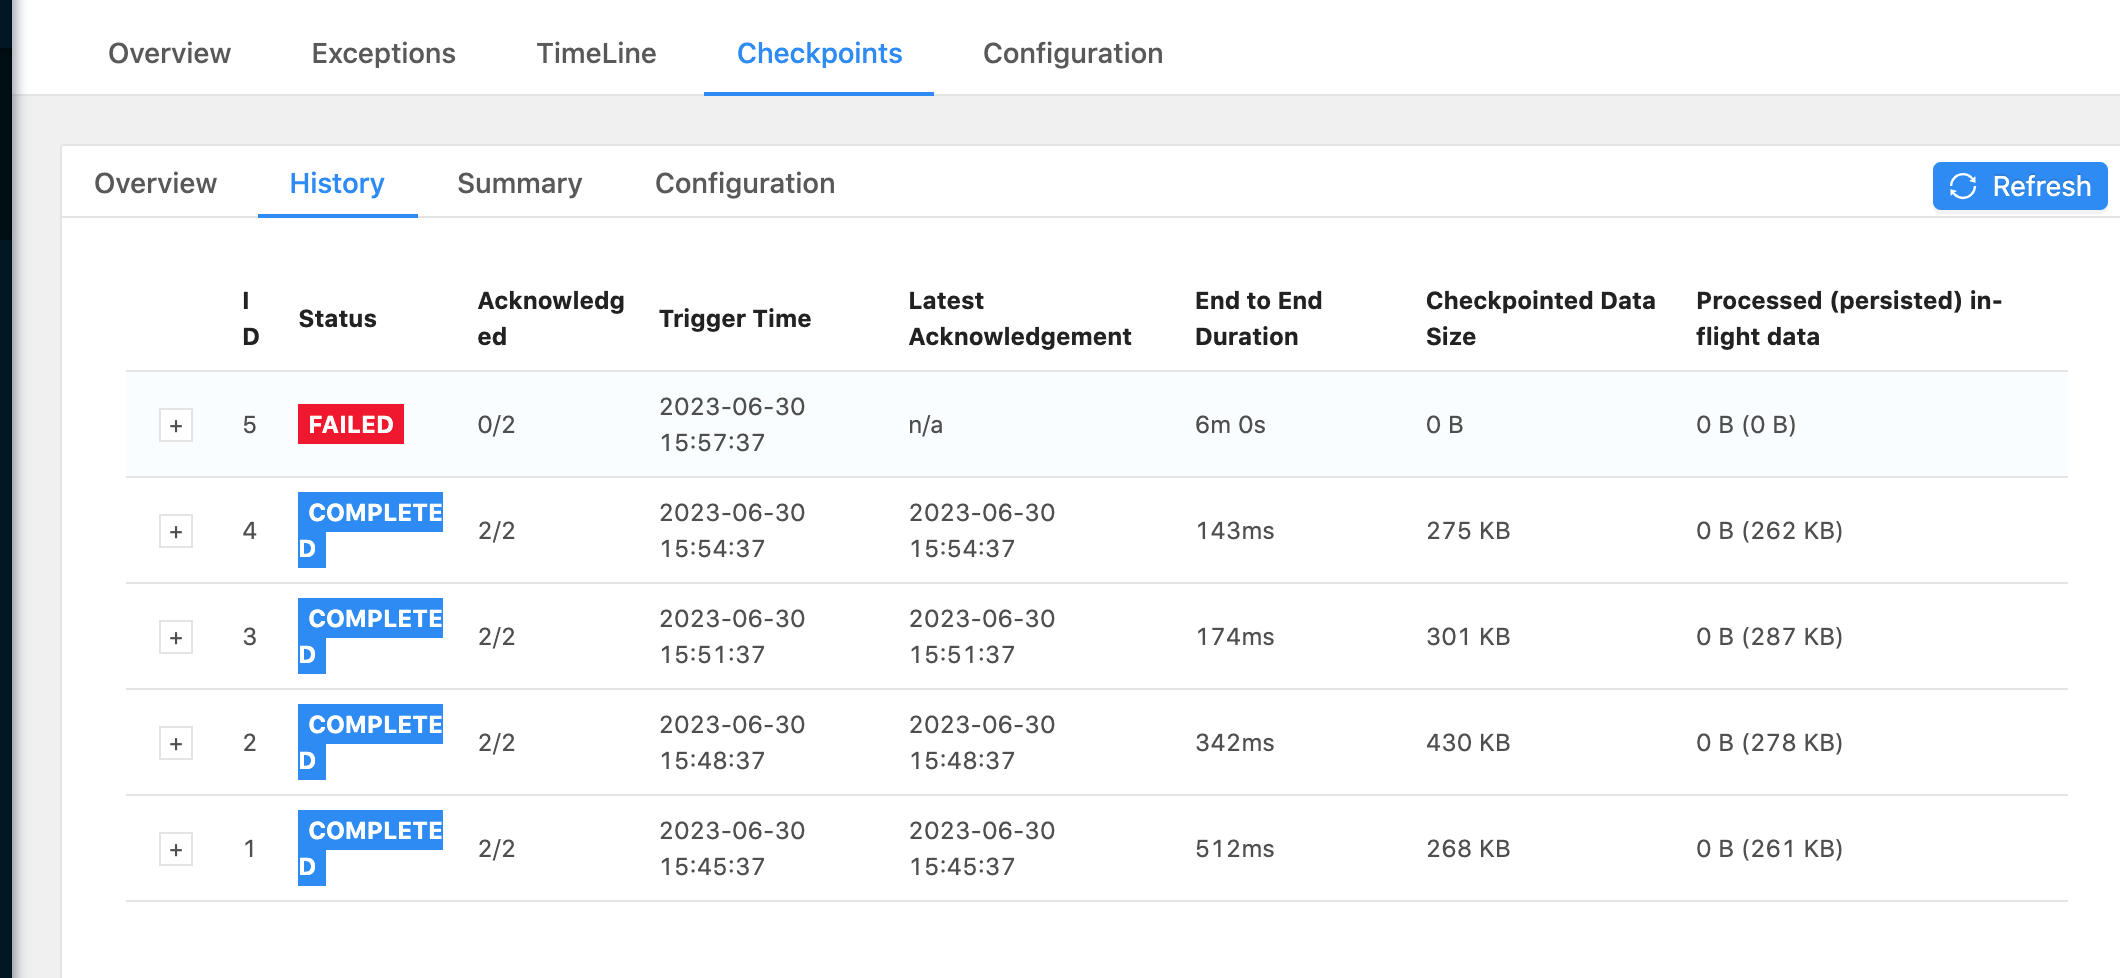This screenshot has height=978, width=2120.
Task: Expand details of checkpoint ID 3
Action: coord(176,638)
